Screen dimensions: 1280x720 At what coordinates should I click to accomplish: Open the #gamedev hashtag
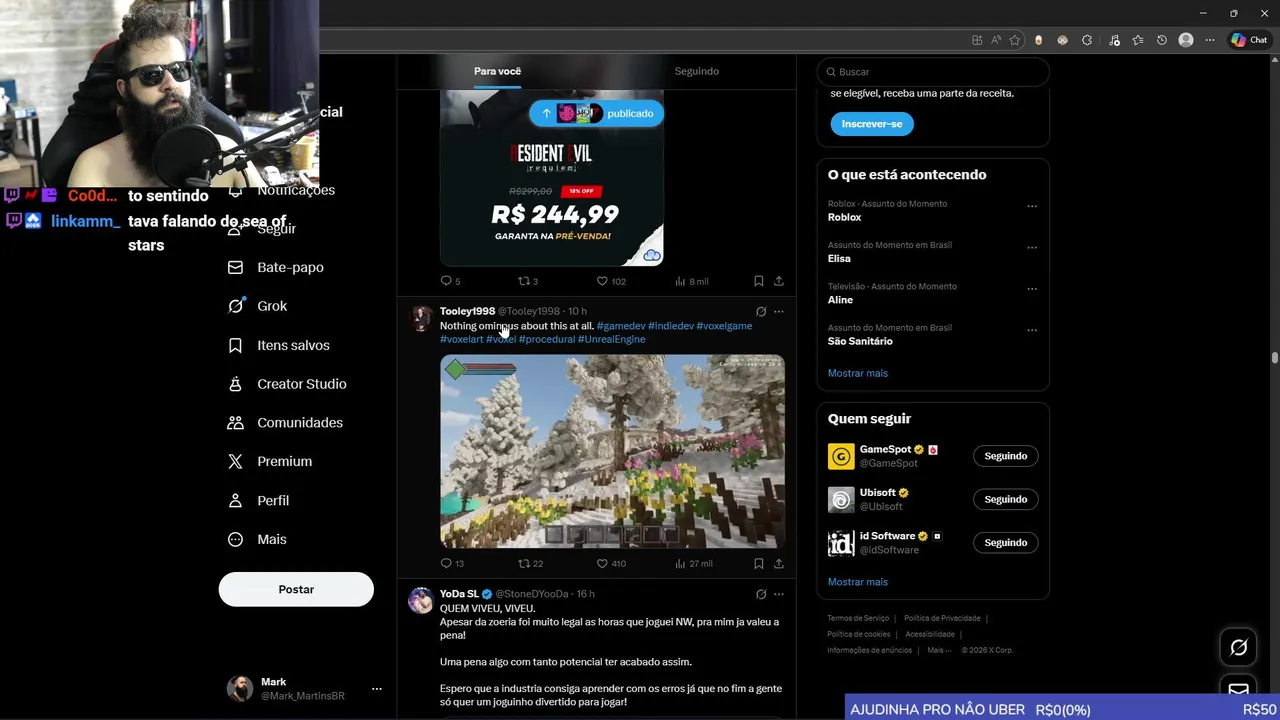[620, 326]
